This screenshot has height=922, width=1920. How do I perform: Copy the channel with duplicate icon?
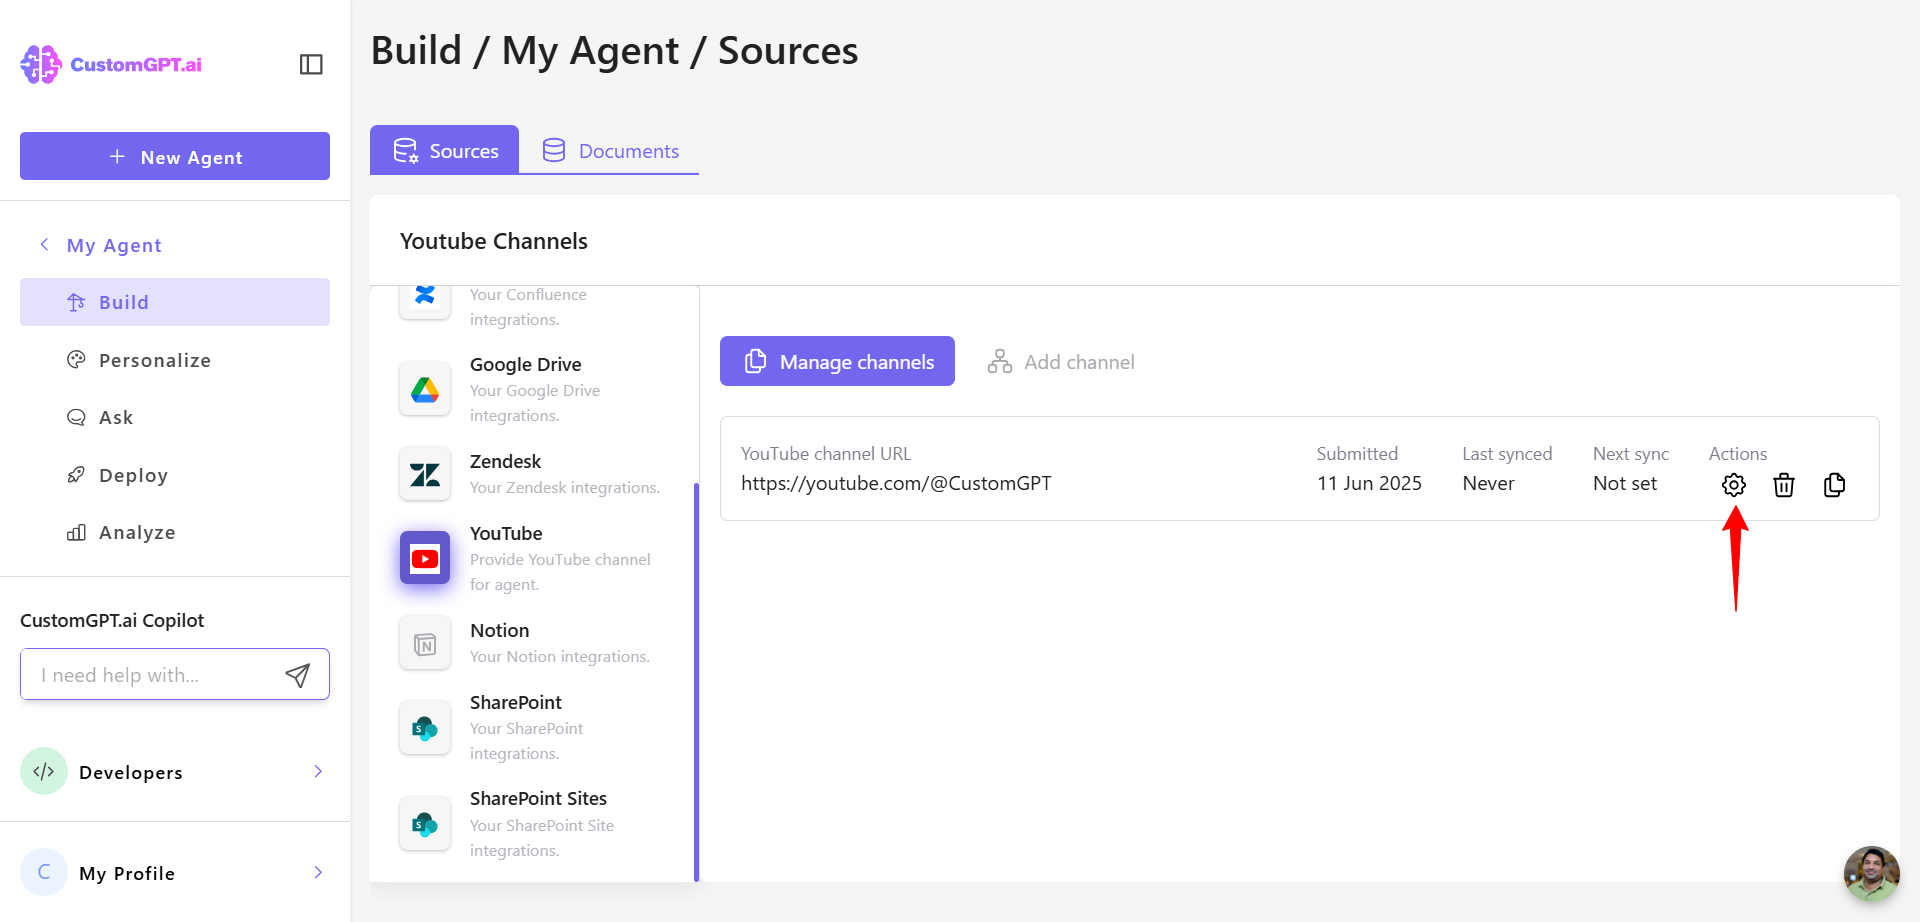1834,485
